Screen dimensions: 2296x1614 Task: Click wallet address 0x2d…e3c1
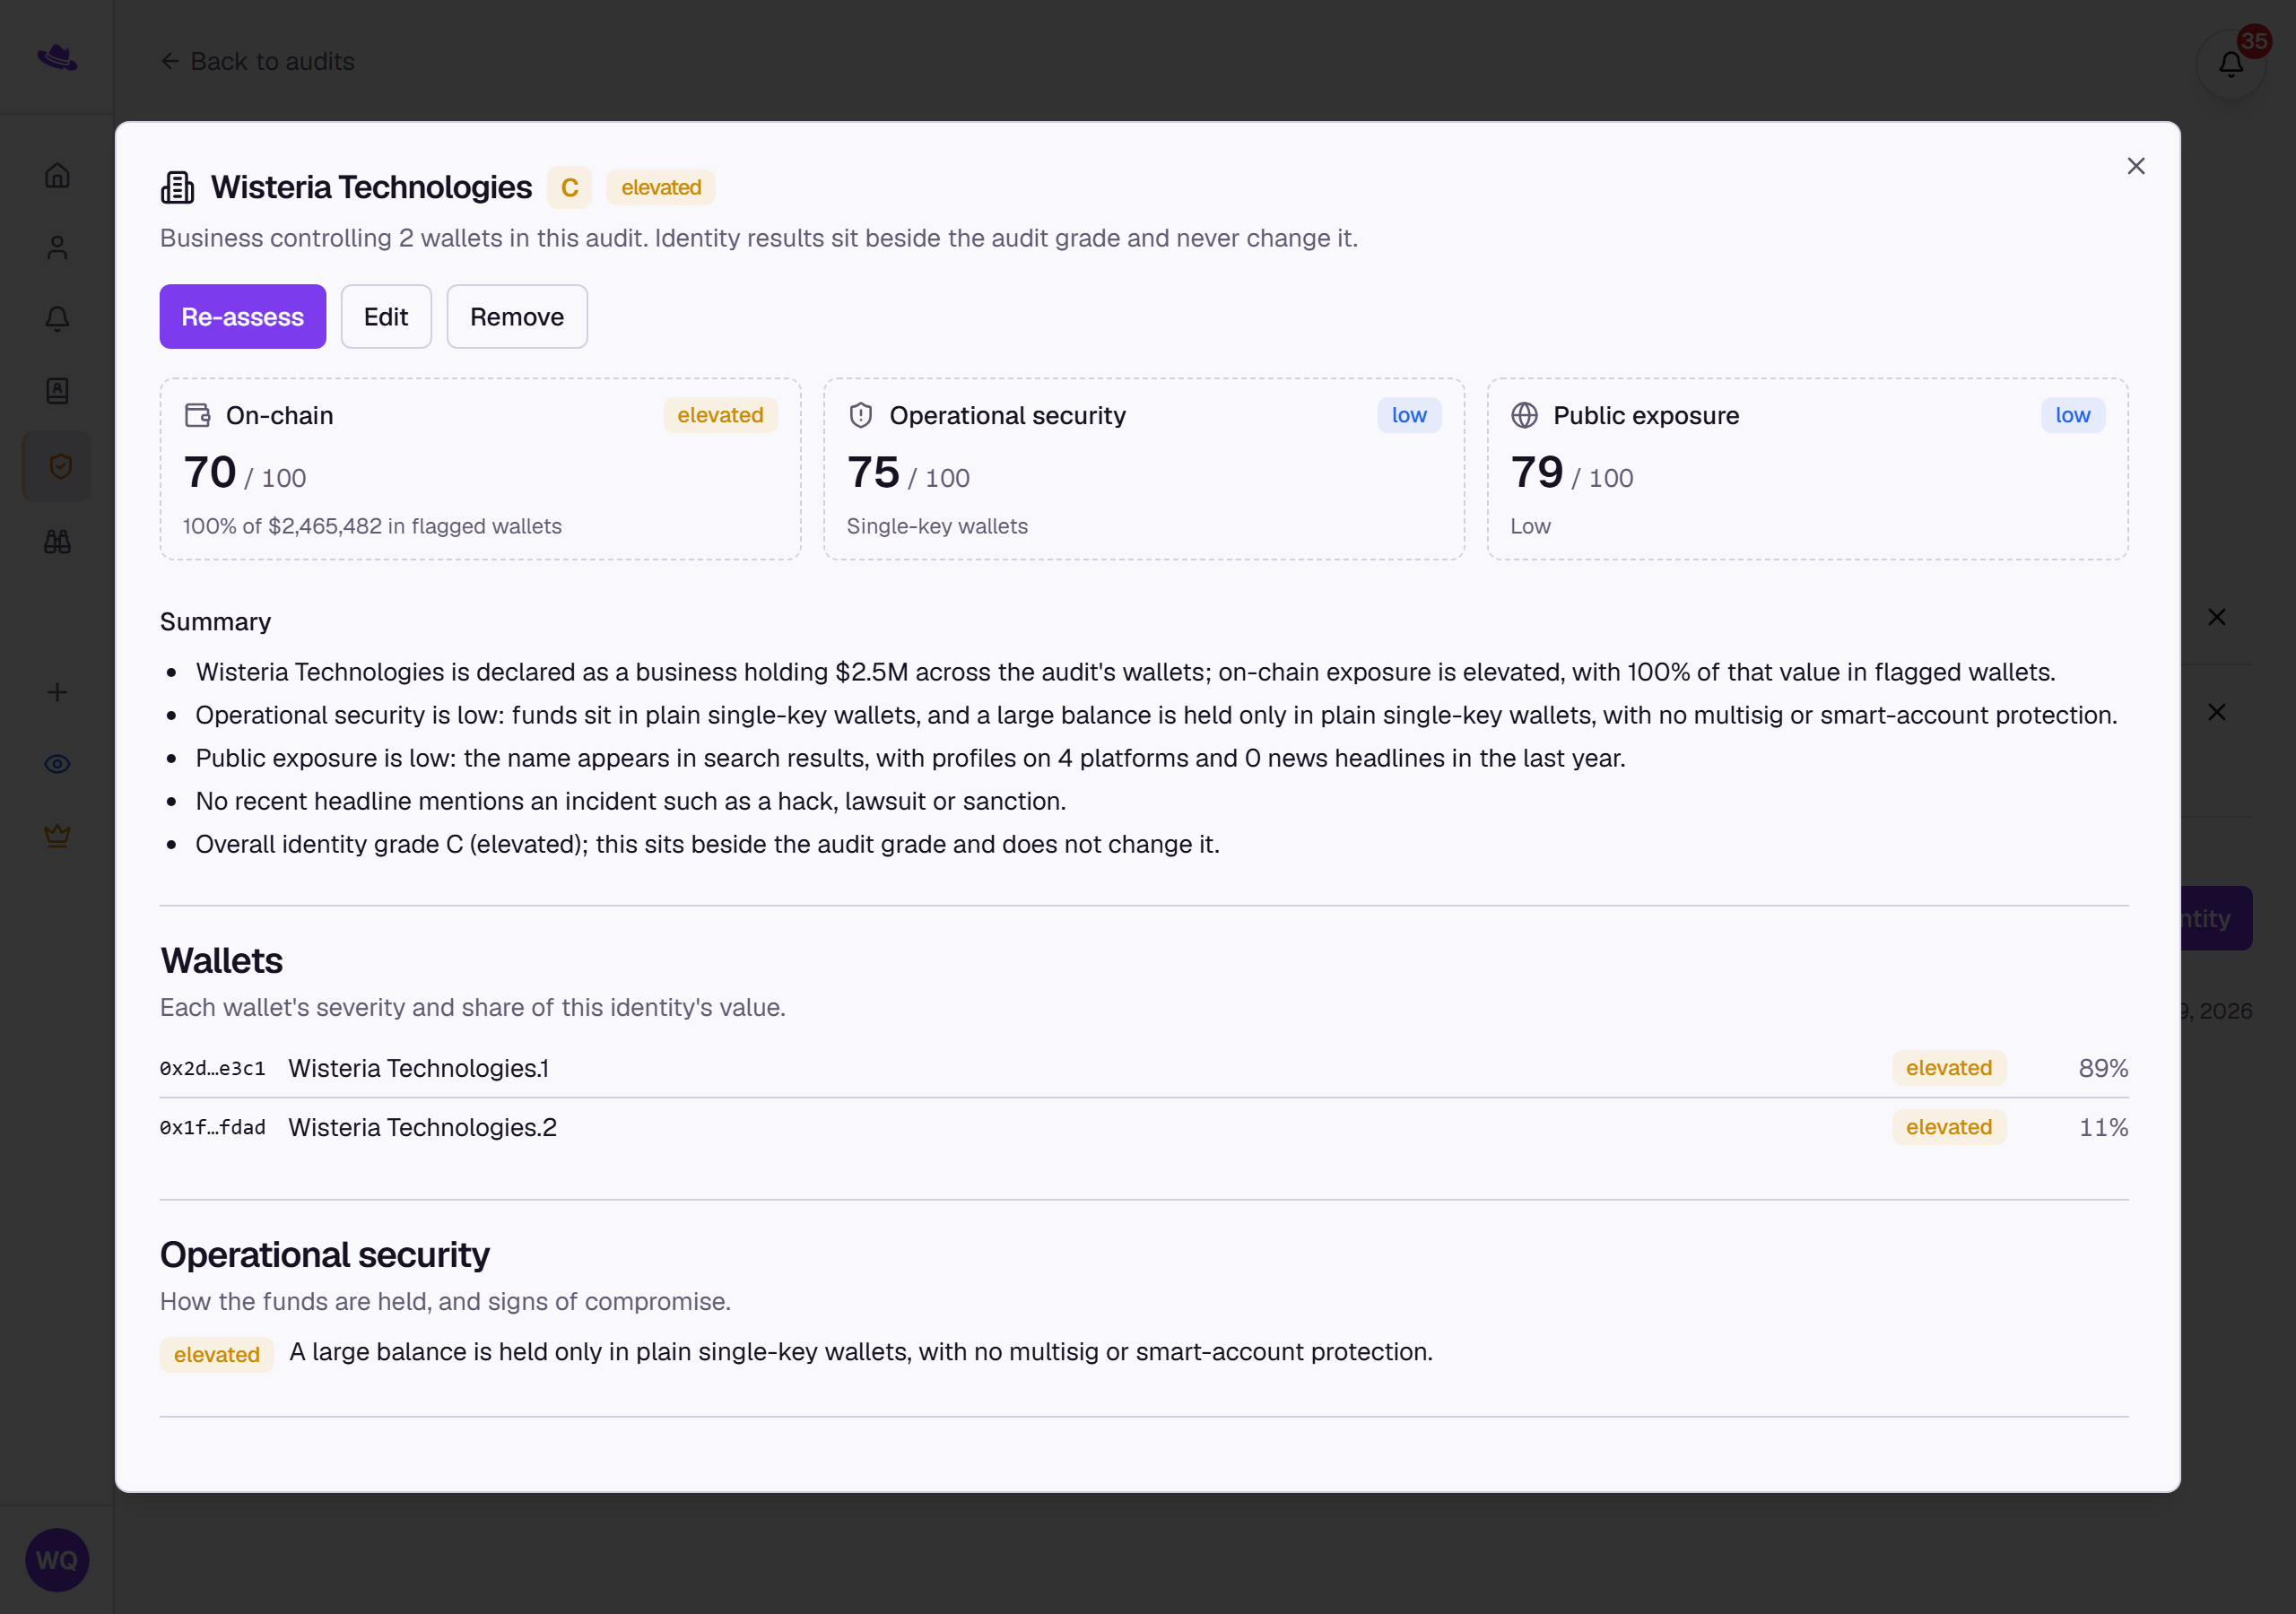coord(213,1068)
